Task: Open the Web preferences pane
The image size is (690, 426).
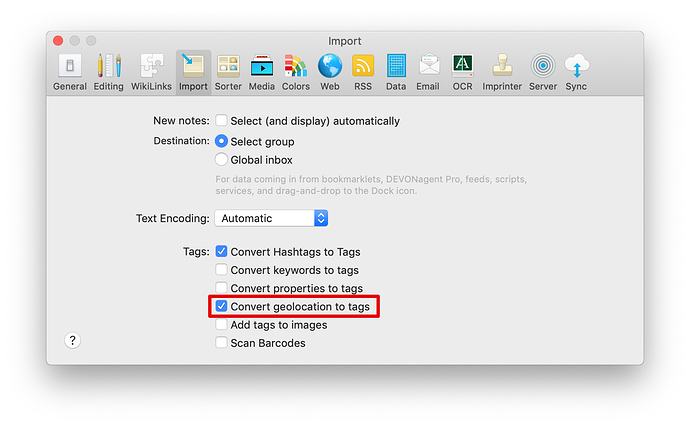Action: point(330,72)
